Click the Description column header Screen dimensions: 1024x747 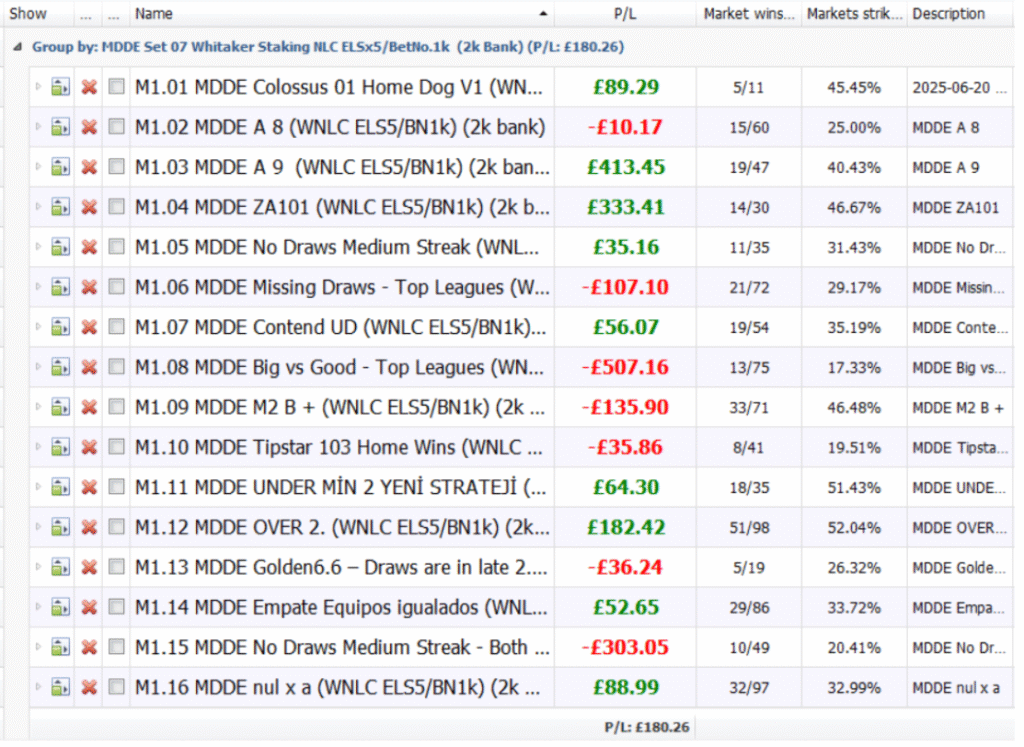(948, 14)
